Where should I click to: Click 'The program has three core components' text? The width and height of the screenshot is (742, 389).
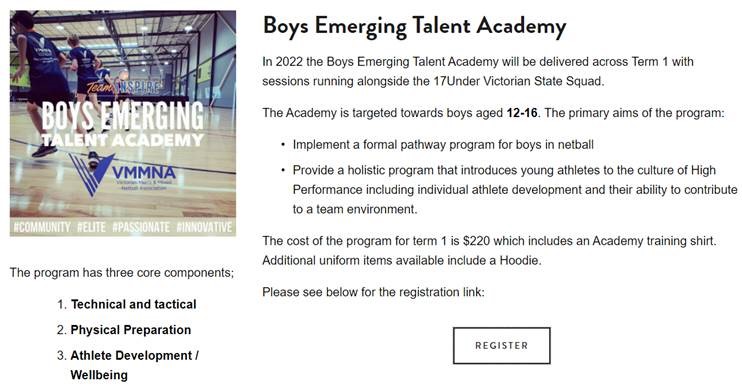pyautogui.click(x=122, y=273)
